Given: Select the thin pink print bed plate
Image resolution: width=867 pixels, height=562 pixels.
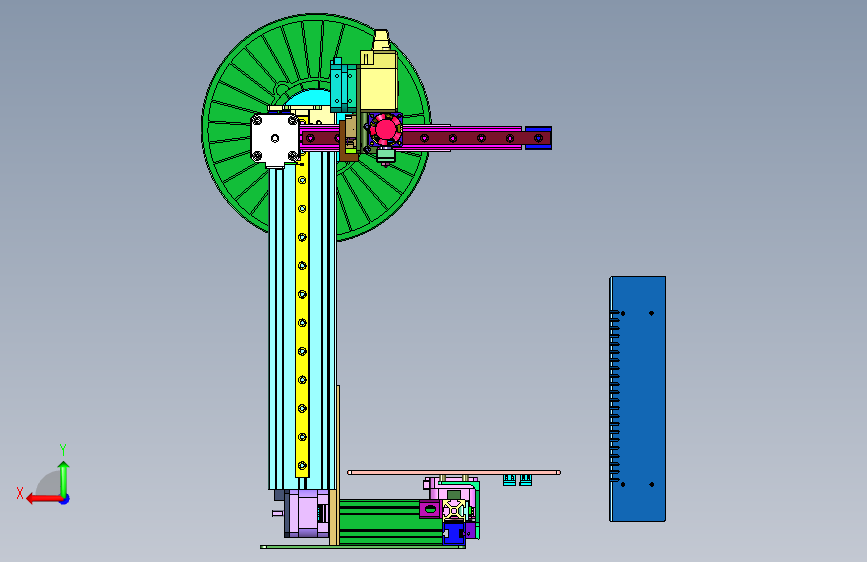Looking at the screenshot, I should 454,472.
